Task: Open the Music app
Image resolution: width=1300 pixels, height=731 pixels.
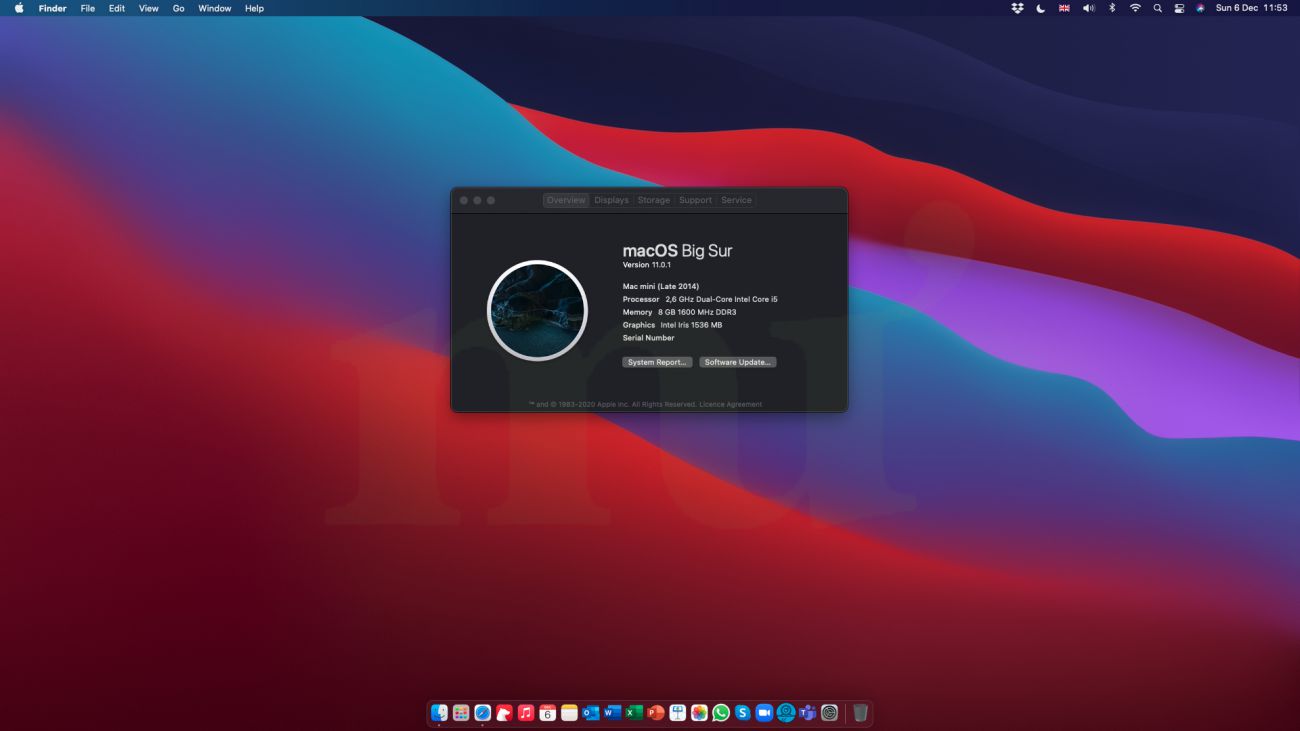Action: pyautogui.click(x=526, y=713)
